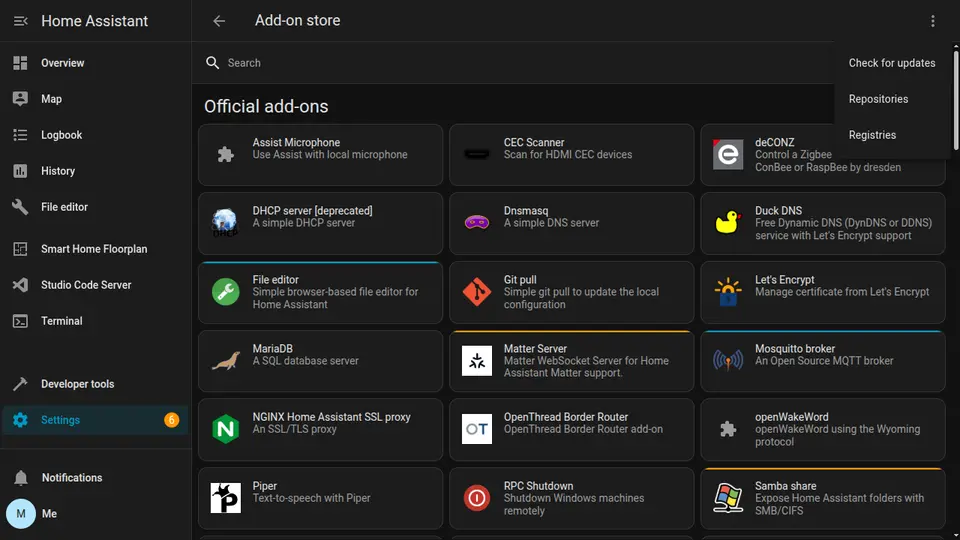Collapse the sidebar with the hamburger icon

coord(20,21)
